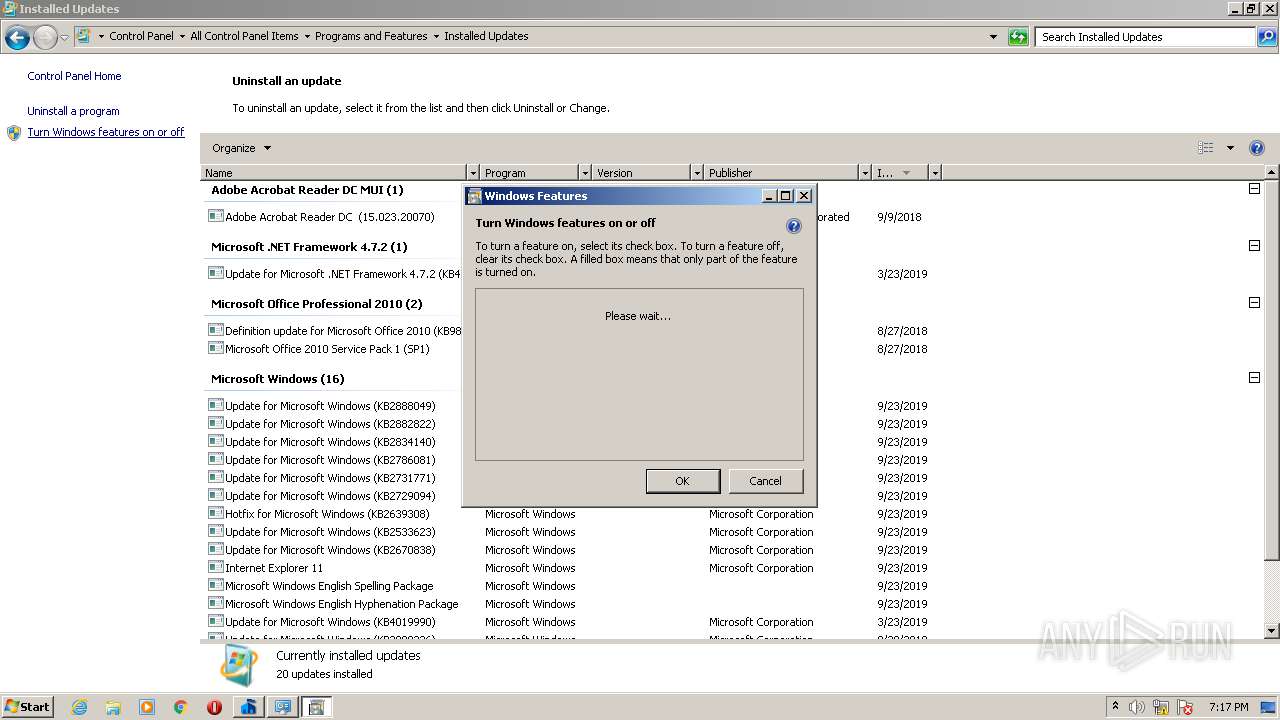Click the red shield tray icon
Image resolution: width=1280 pixels, height=720 pixels.
pos(1186,707)
